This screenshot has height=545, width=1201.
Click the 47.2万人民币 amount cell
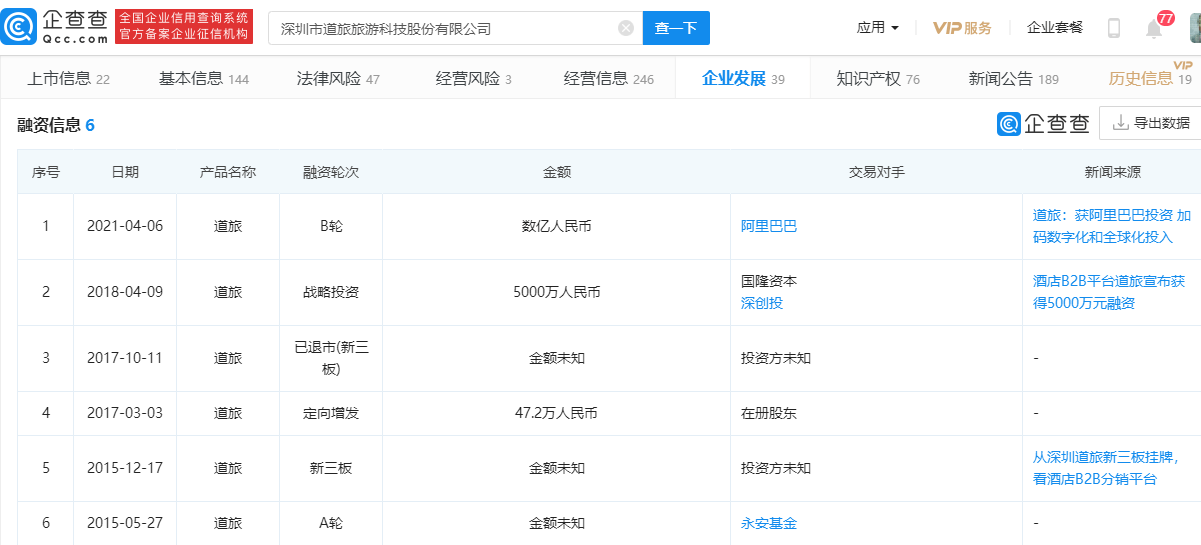tap(557, 413)
